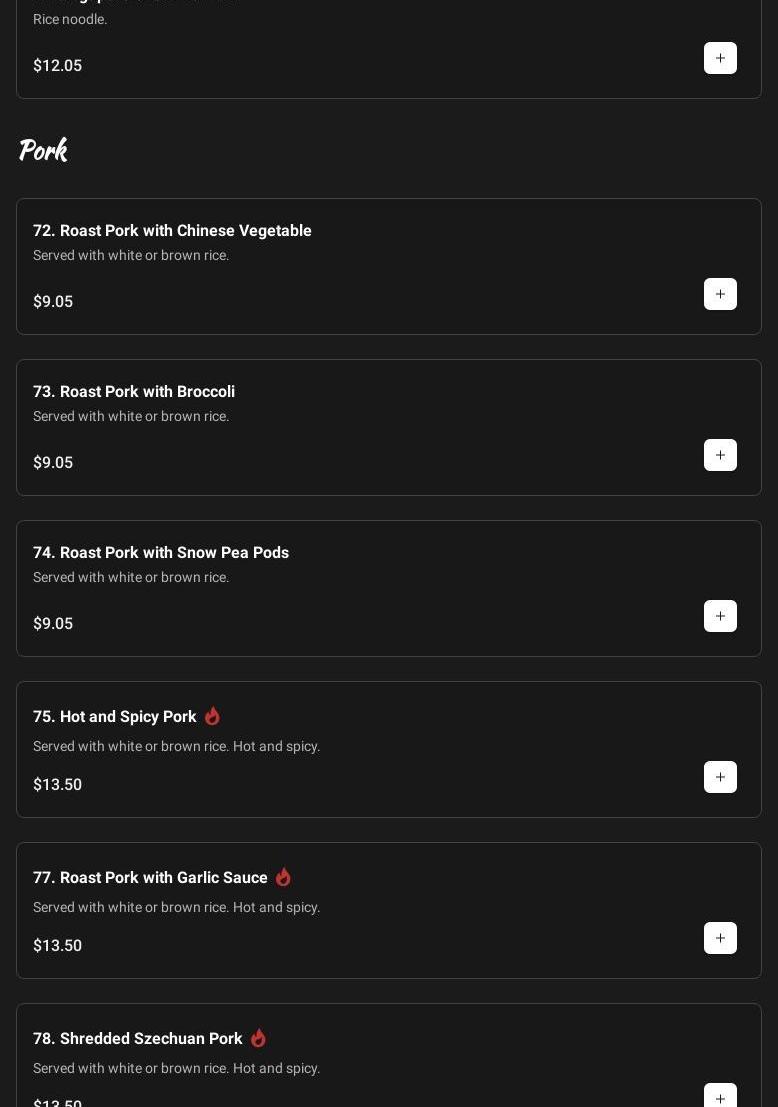Click the spicy flame icon on item 75
Image resolution: width=778 pixels, height=1107 pixels.
click(x=212, y=716)
